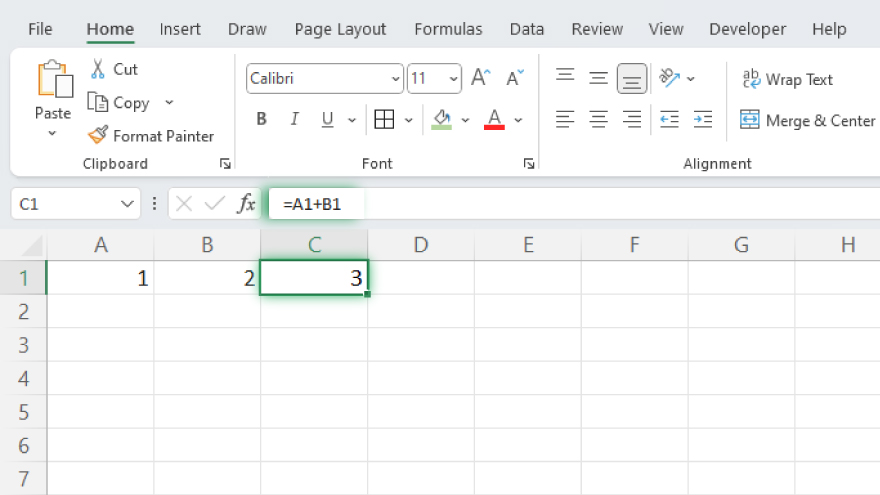Switch to the Formulas tab
Viewport: 880px width, 495px height.
pos(448,29)
